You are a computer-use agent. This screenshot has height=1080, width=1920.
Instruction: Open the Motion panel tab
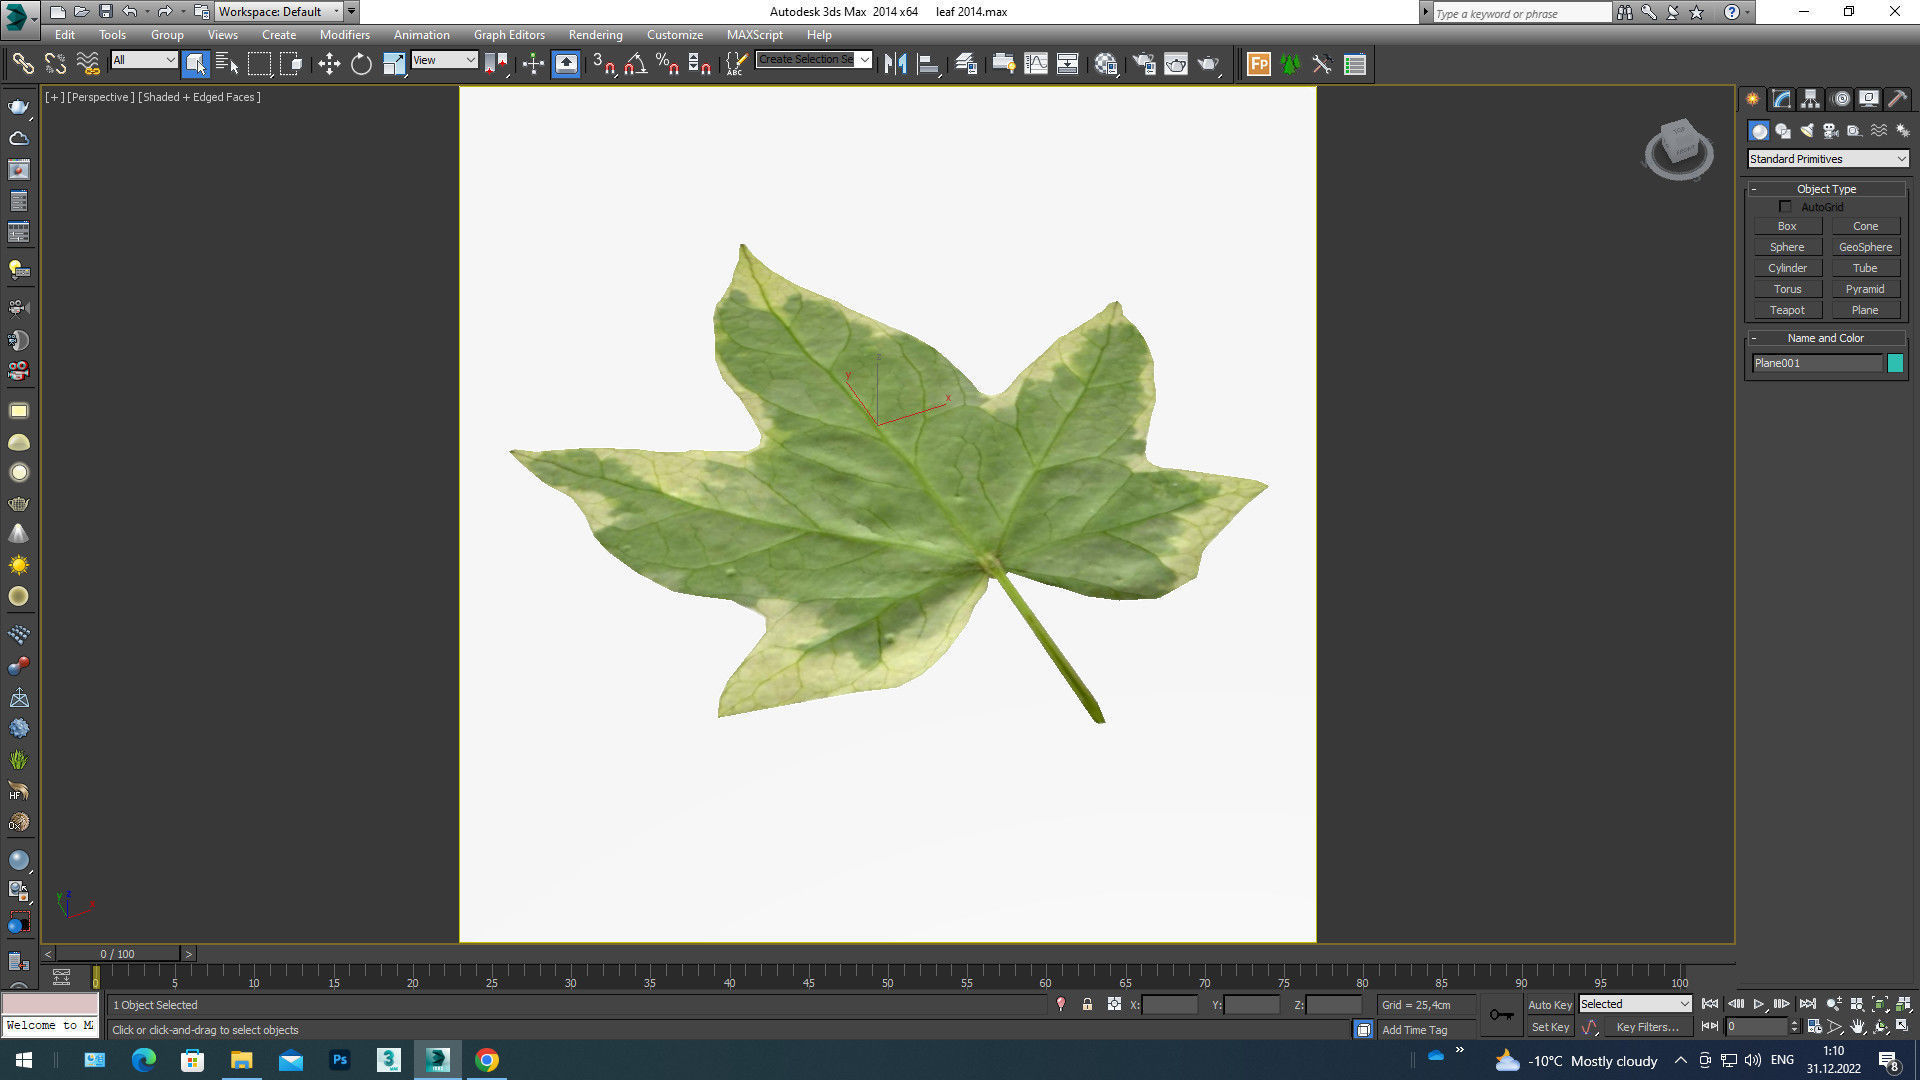(x=1840, y=99)
